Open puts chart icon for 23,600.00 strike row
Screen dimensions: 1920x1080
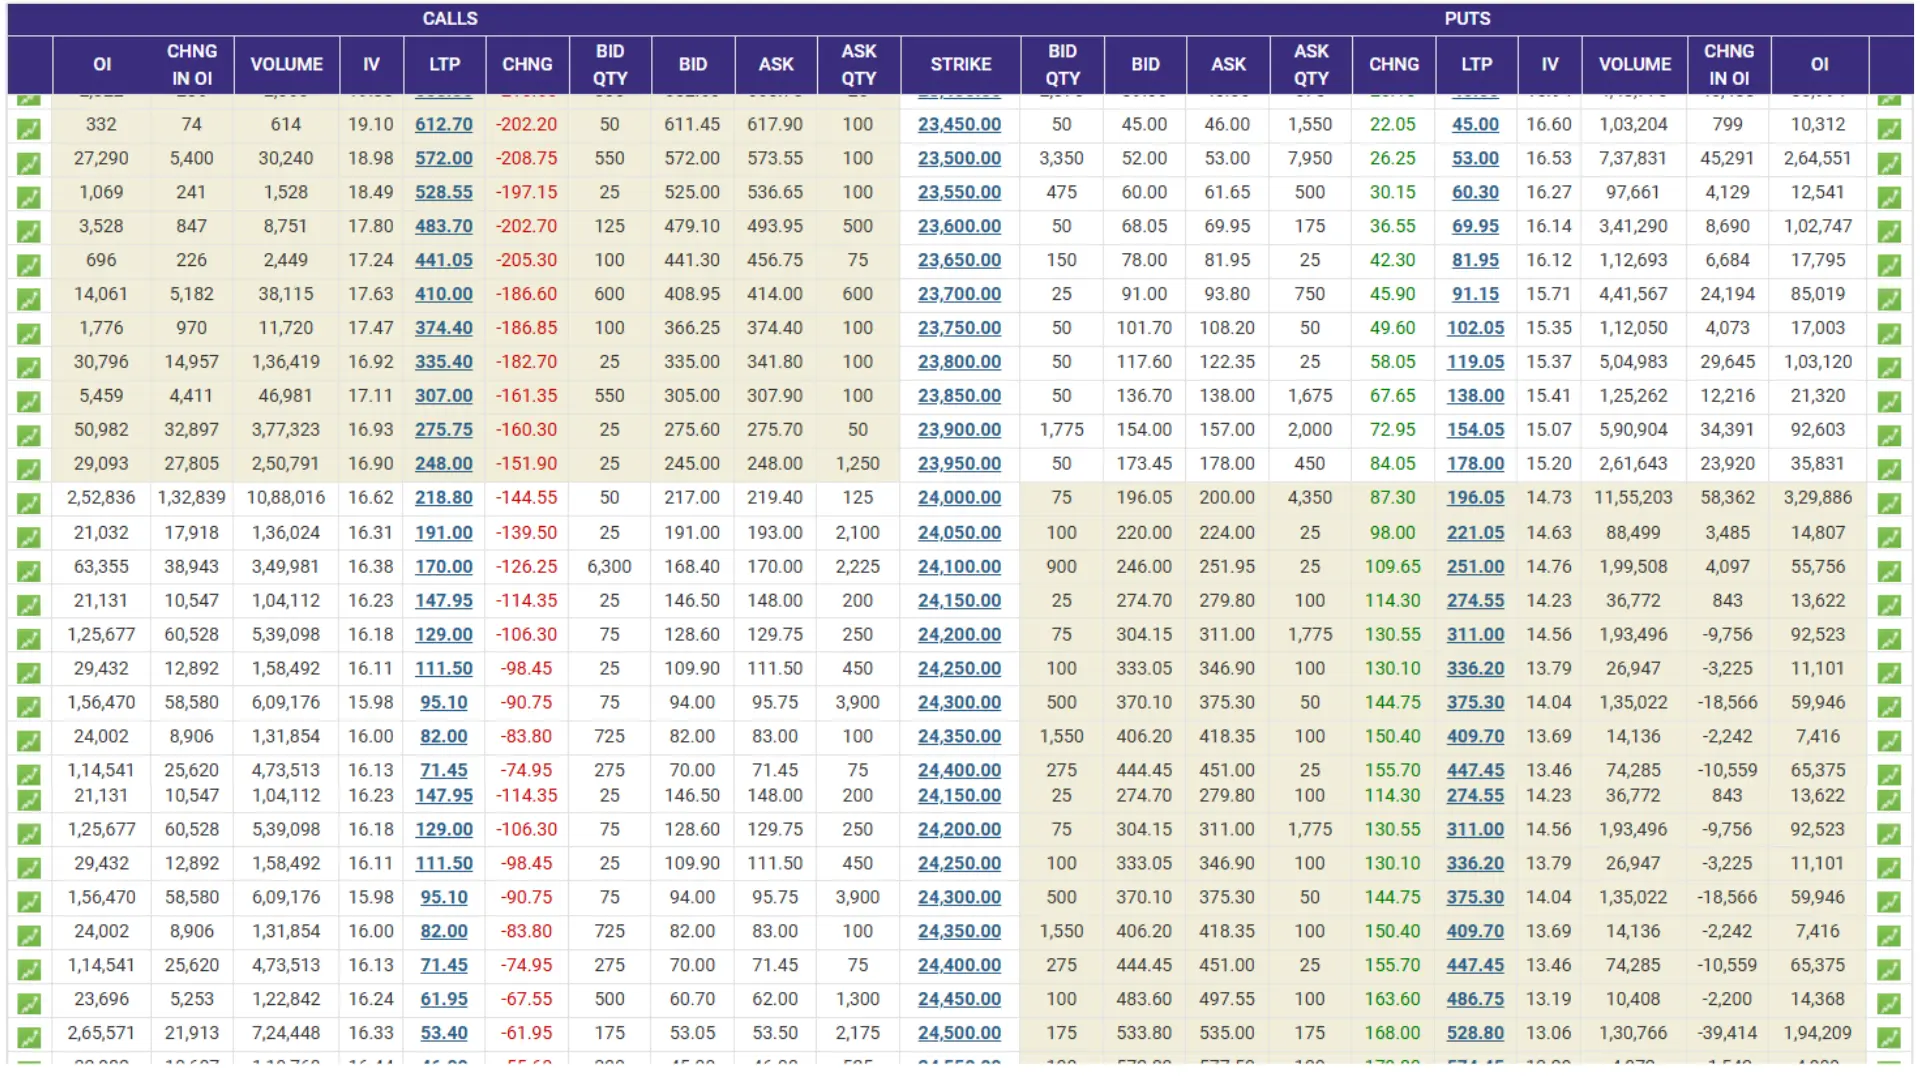[1889, 231]
